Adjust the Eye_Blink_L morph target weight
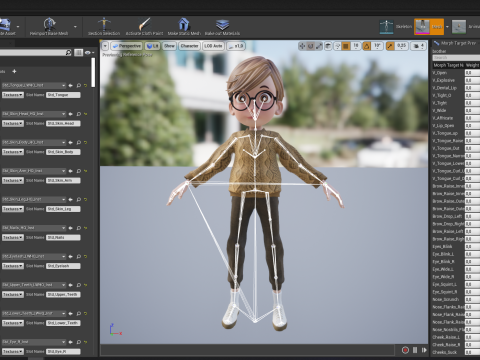480x360 pixels. 472,254
